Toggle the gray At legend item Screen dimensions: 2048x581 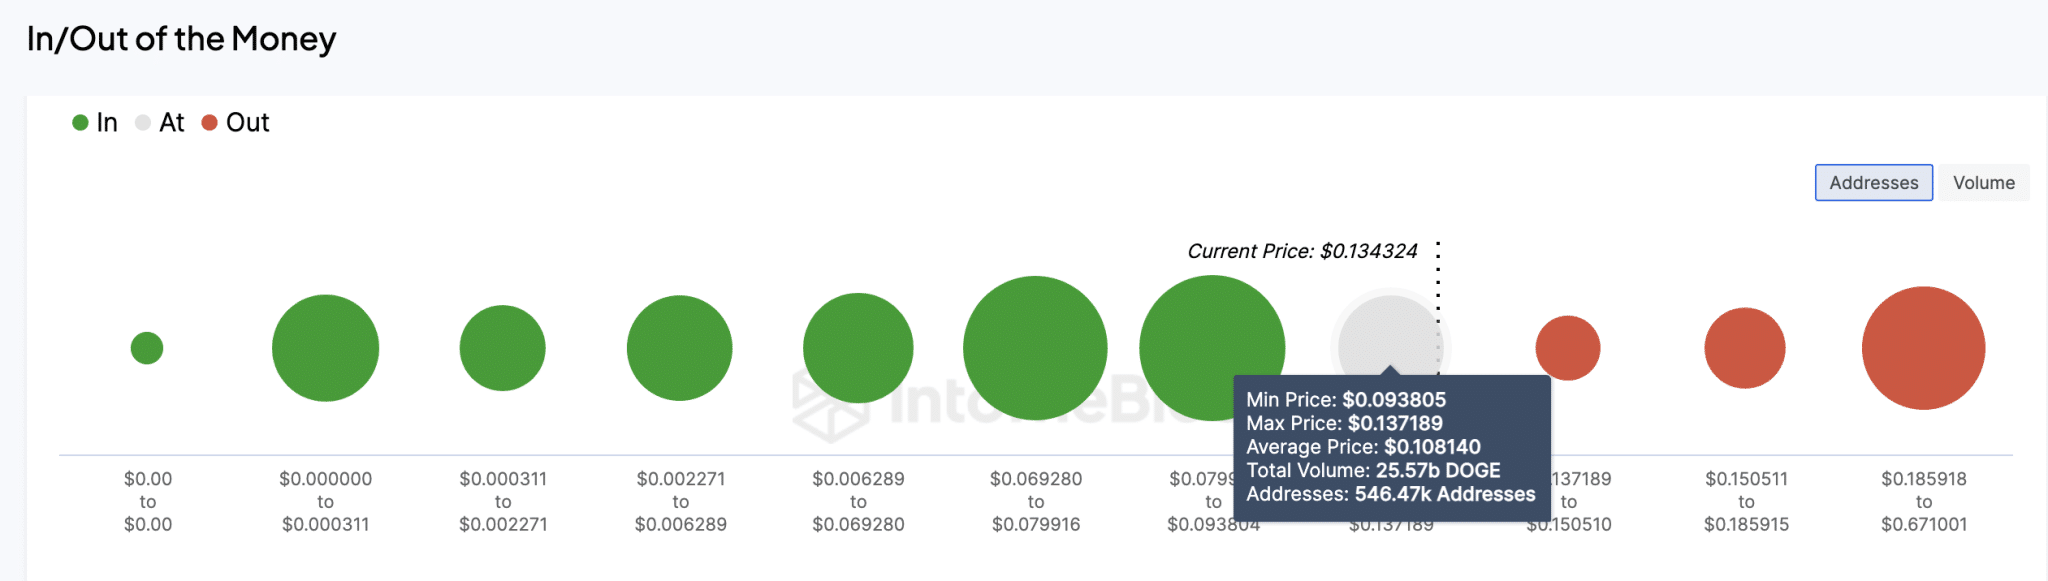click(160, 123)
